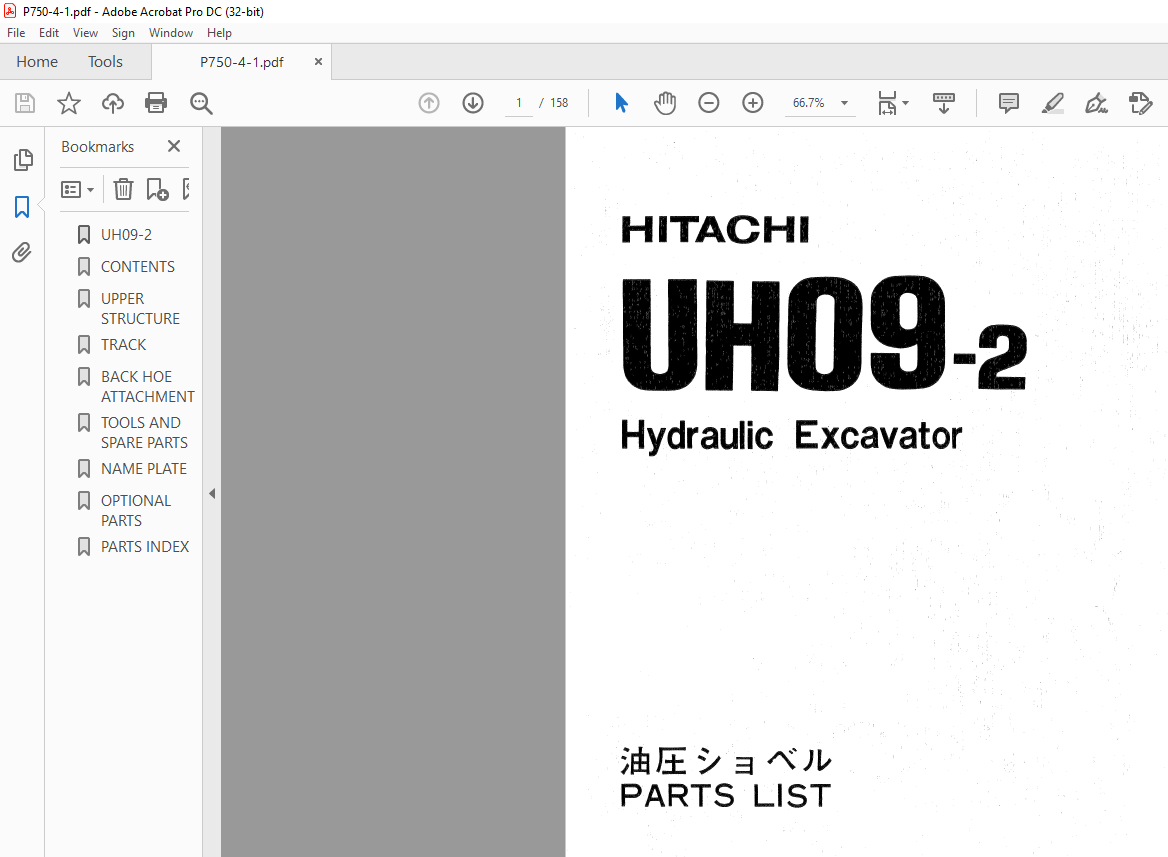
Task: Jump to NAME PLATE bookmark
Action: 144,469
